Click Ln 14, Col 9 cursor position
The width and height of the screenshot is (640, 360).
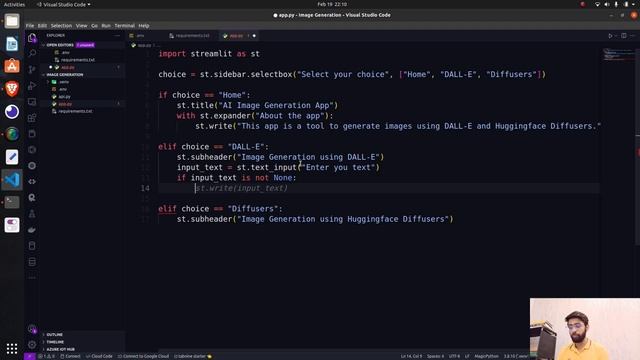pos(411,356)
